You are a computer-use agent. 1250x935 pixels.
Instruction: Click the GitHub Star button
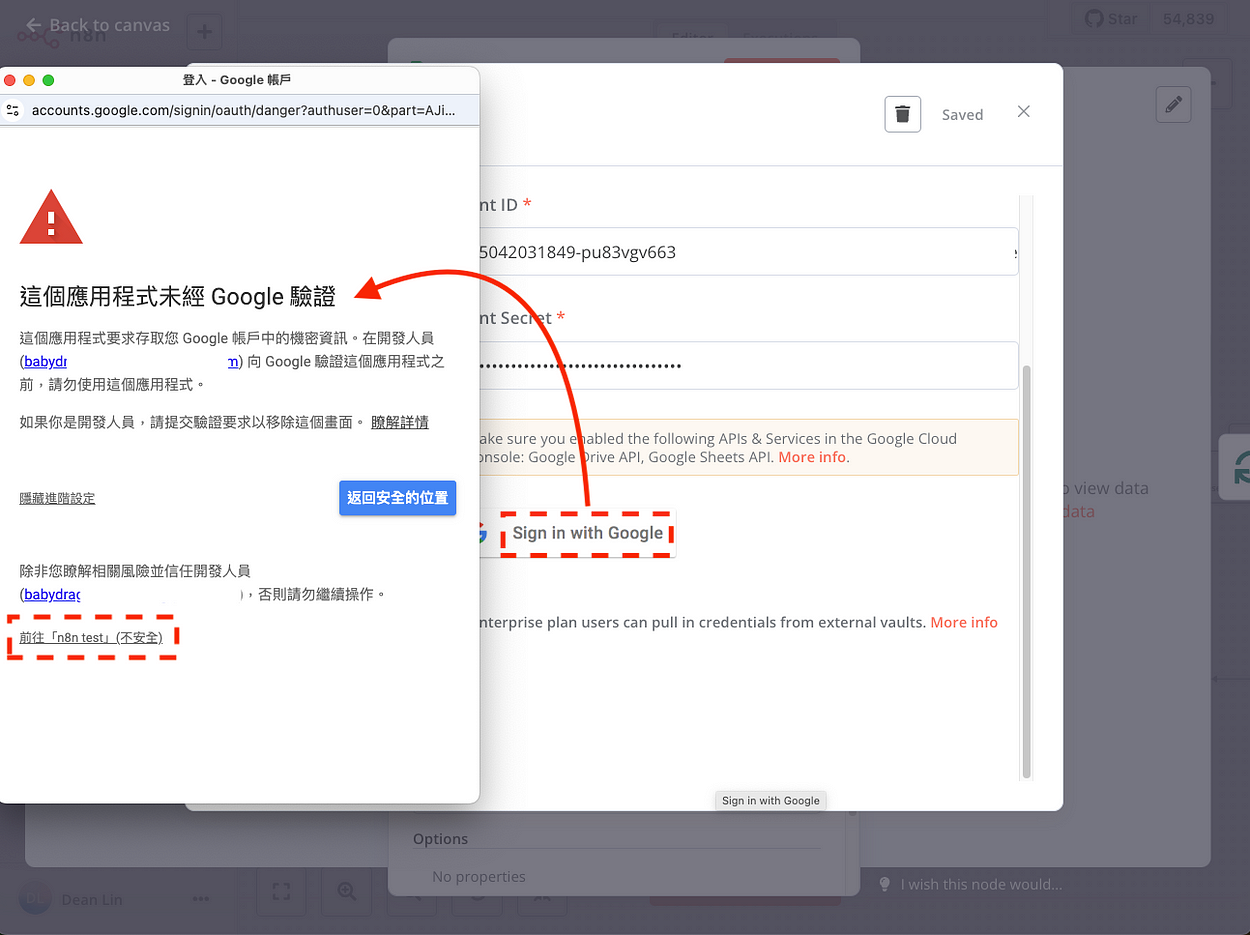[x=1111, y=18]
